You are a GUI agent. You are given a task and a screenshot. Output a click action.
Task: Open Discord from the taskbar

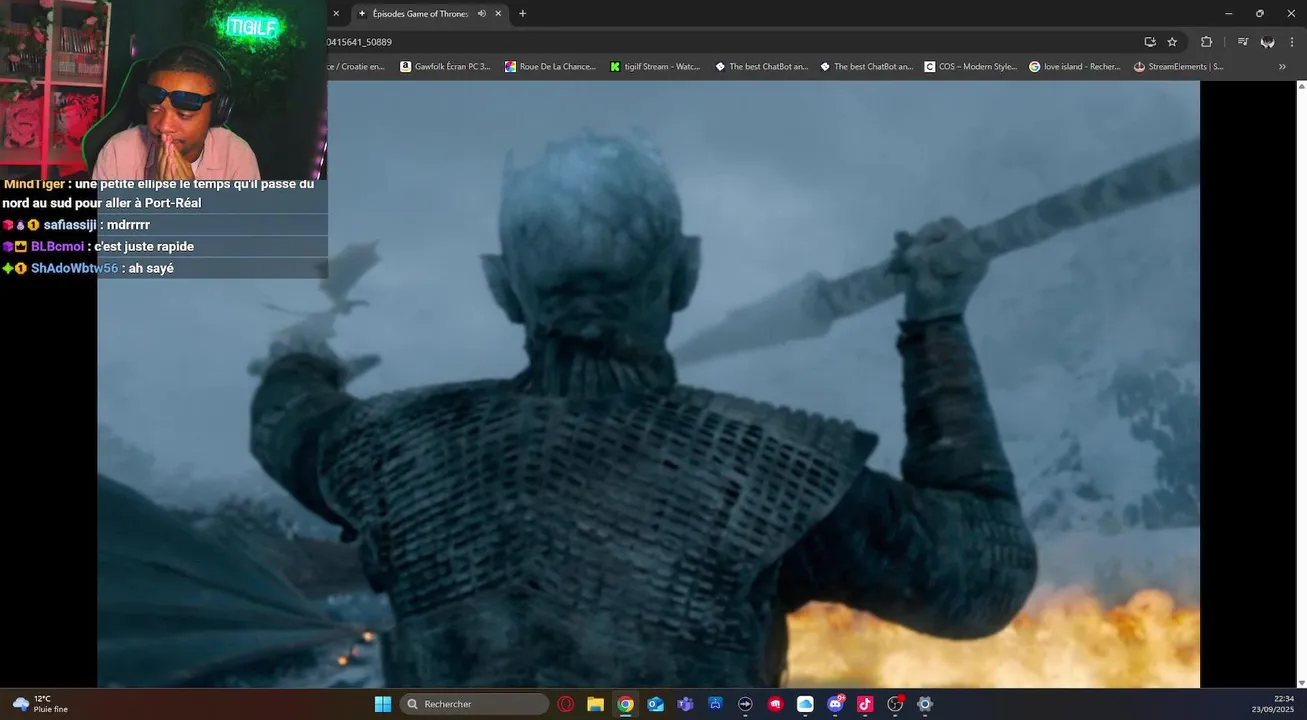click(835, 704)
